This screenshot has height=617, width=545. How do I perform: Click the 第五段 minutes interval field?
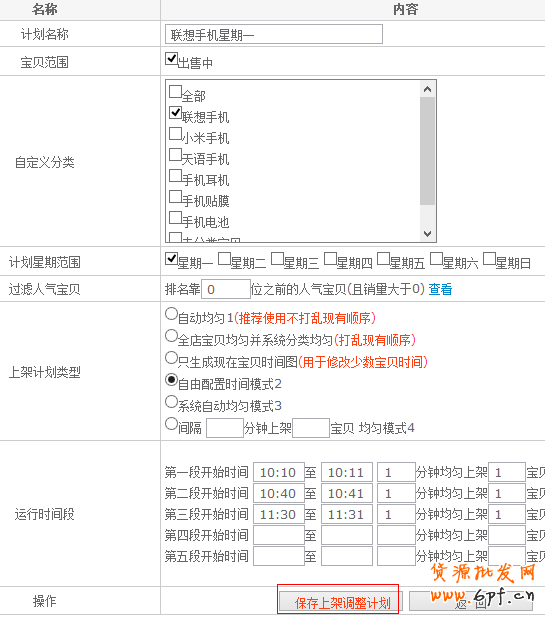coord(396,556)
